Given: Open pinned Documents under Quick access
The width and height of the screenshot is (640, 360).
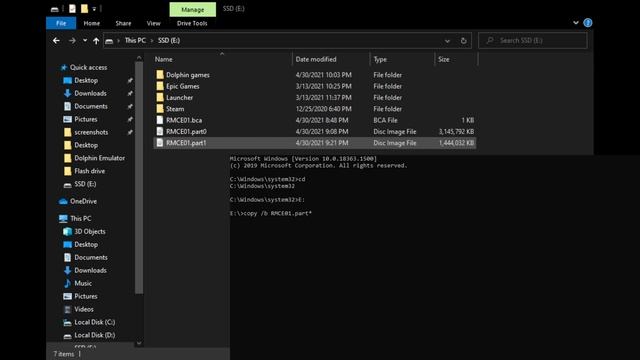Looking at the screenshot, I should point(91,106).
